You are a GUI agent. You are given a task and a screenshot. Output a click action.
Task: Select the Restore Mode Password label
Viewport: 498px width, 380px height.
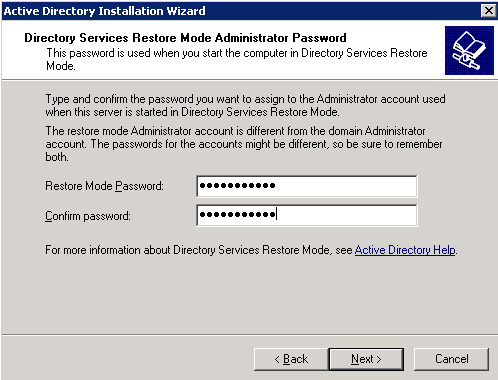104,186
